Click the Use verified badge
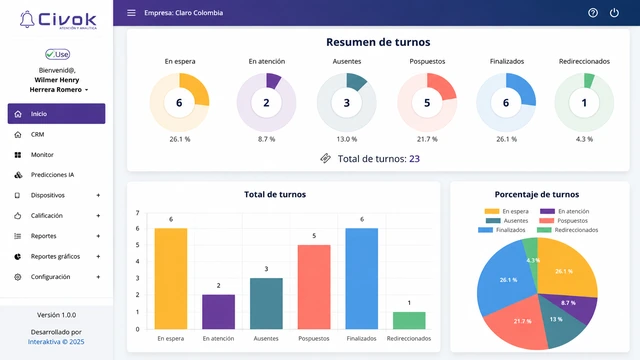Viewport: 640px width, 360px height. pos(58,54)
